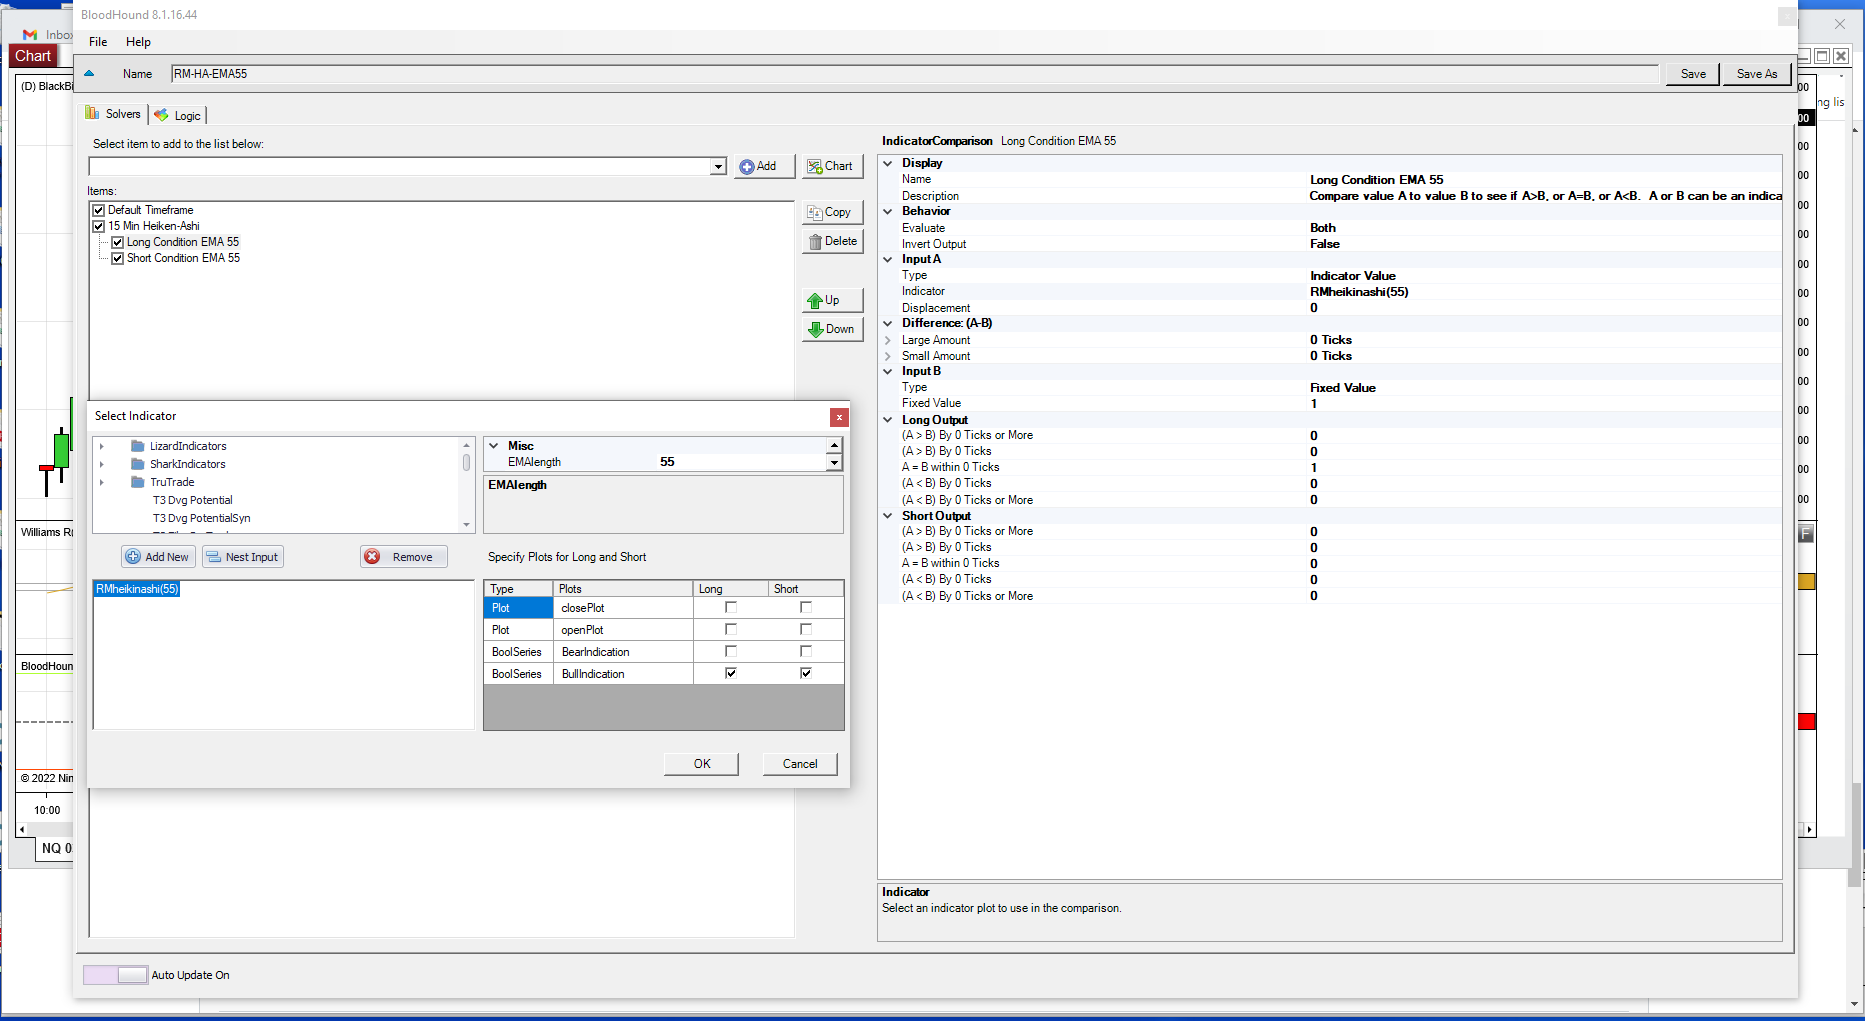This screenshot has width=1865, height=1021.
Task: Collapse the Short Output section
Action: [888, 516]
